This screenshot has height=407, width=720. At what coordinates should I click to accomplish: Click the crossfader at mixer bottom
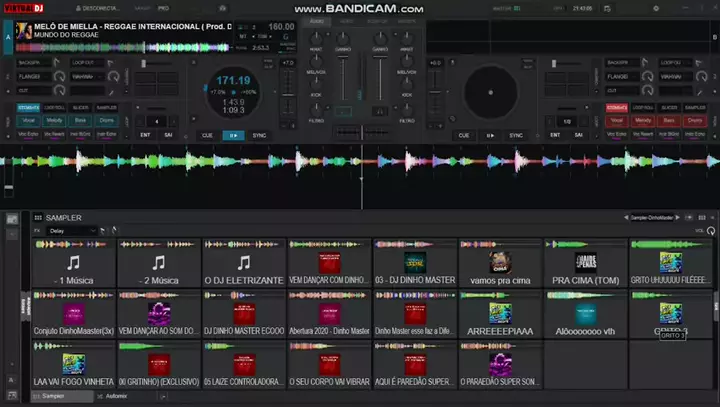pos(362,132)
